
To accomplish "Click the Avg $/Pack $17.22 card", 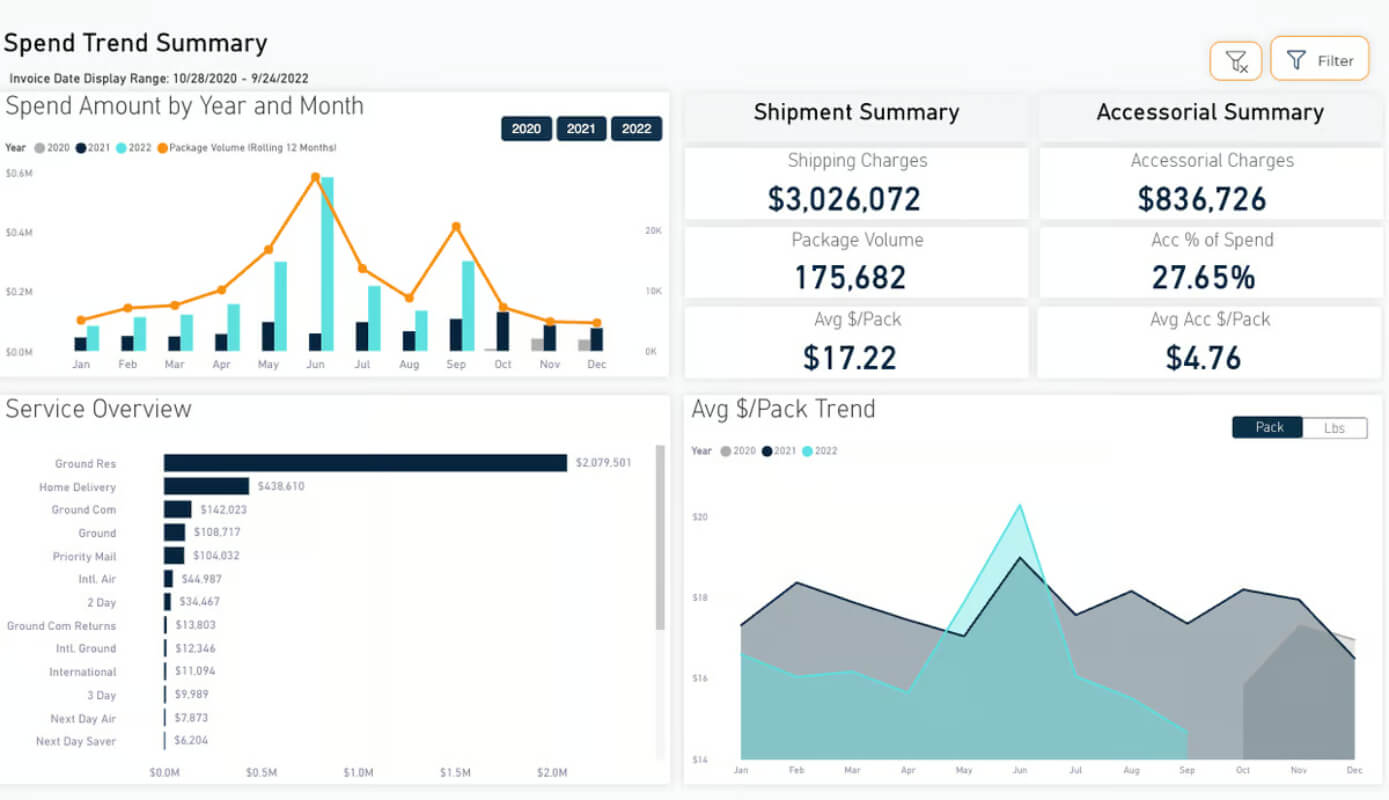I will [856, 343].
